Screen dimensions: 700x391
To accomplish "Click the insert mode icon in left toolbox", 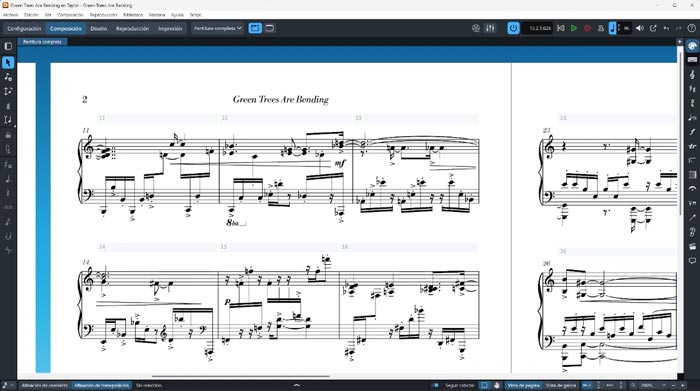I will pyautogui.click(x=8, y=120).
